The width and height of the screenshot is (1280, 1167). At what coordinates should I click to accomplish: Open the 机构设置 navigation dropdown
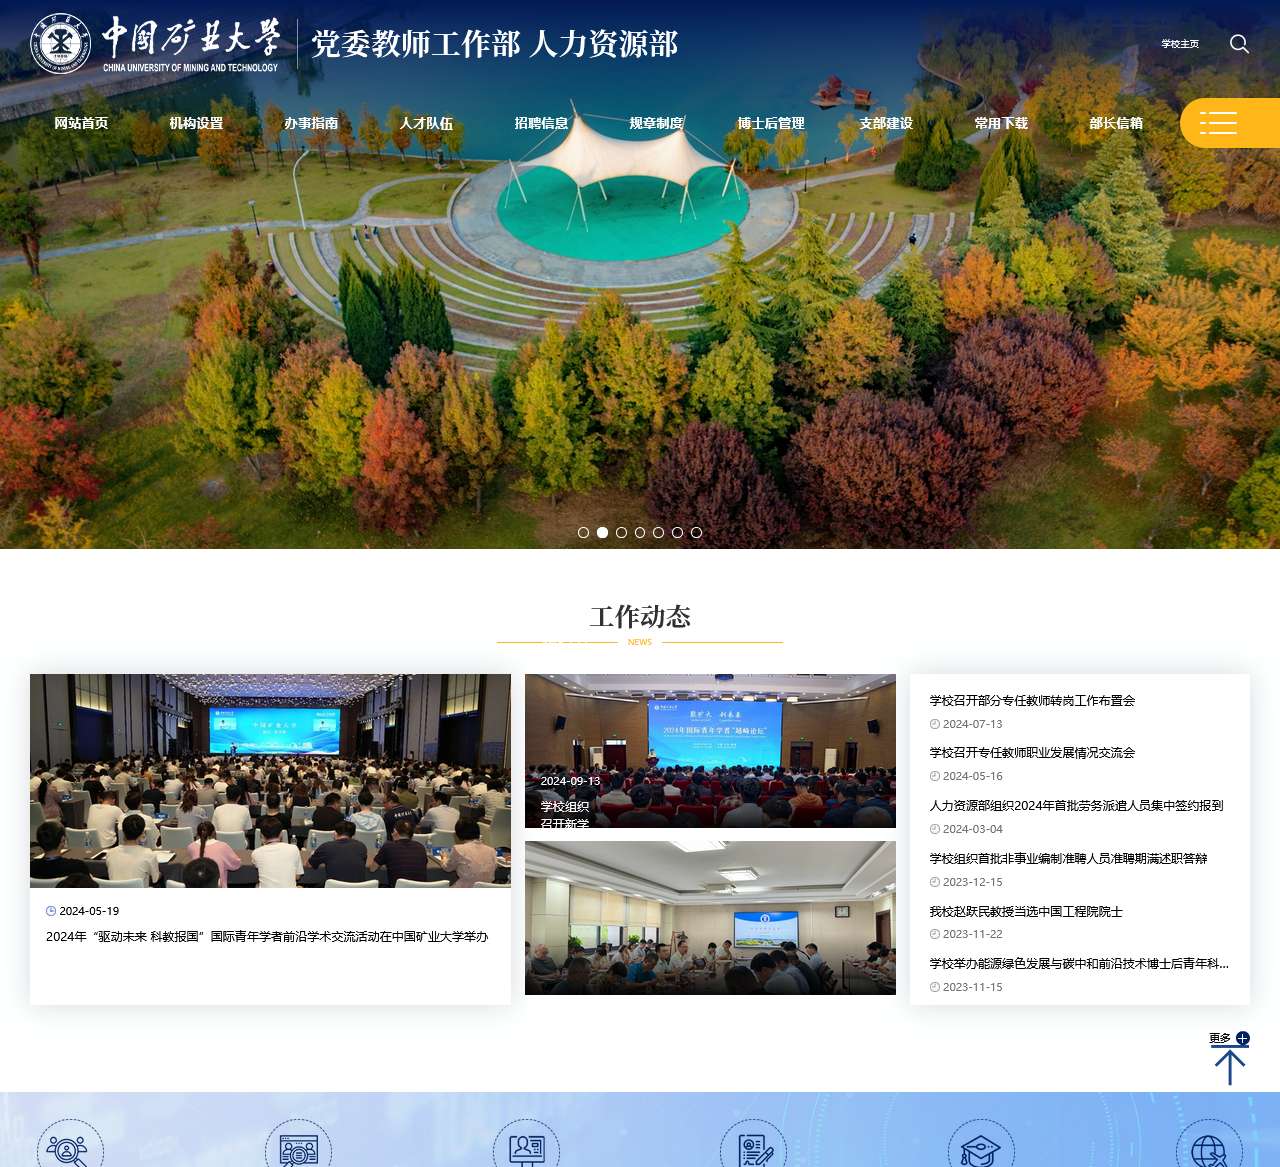(x=195, y=122)
